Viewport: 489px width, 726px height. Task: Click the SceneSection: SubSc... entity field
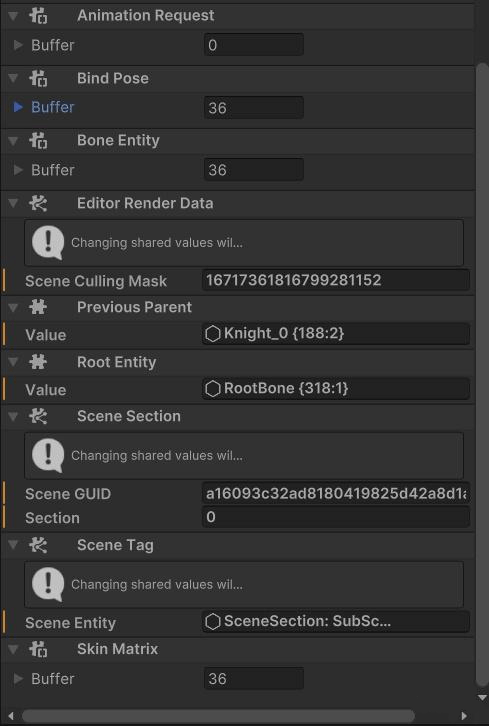pos(336,621)
